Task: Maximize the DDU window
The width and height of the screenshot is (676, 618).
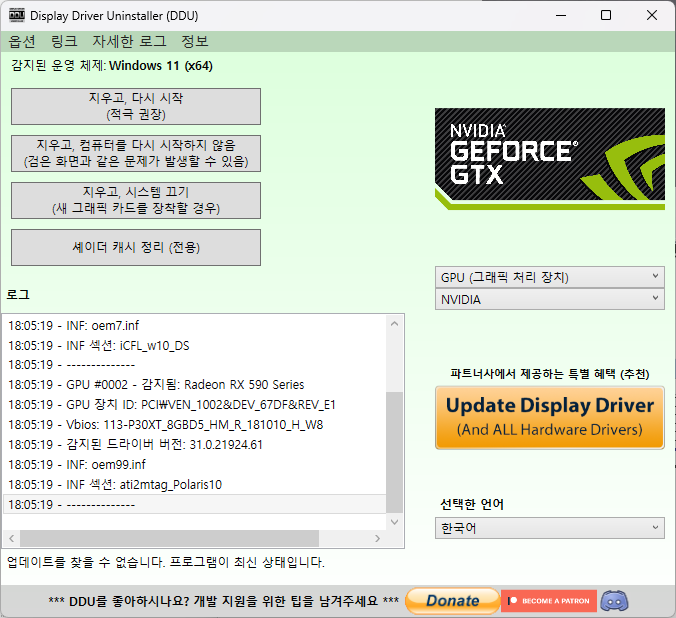Action: point(606,16)
